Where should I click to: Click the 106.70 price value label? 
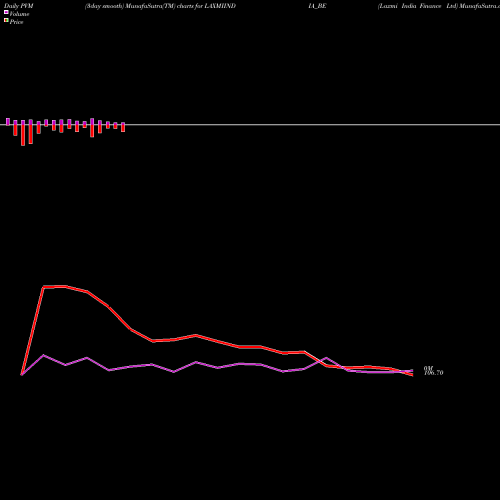433,373
